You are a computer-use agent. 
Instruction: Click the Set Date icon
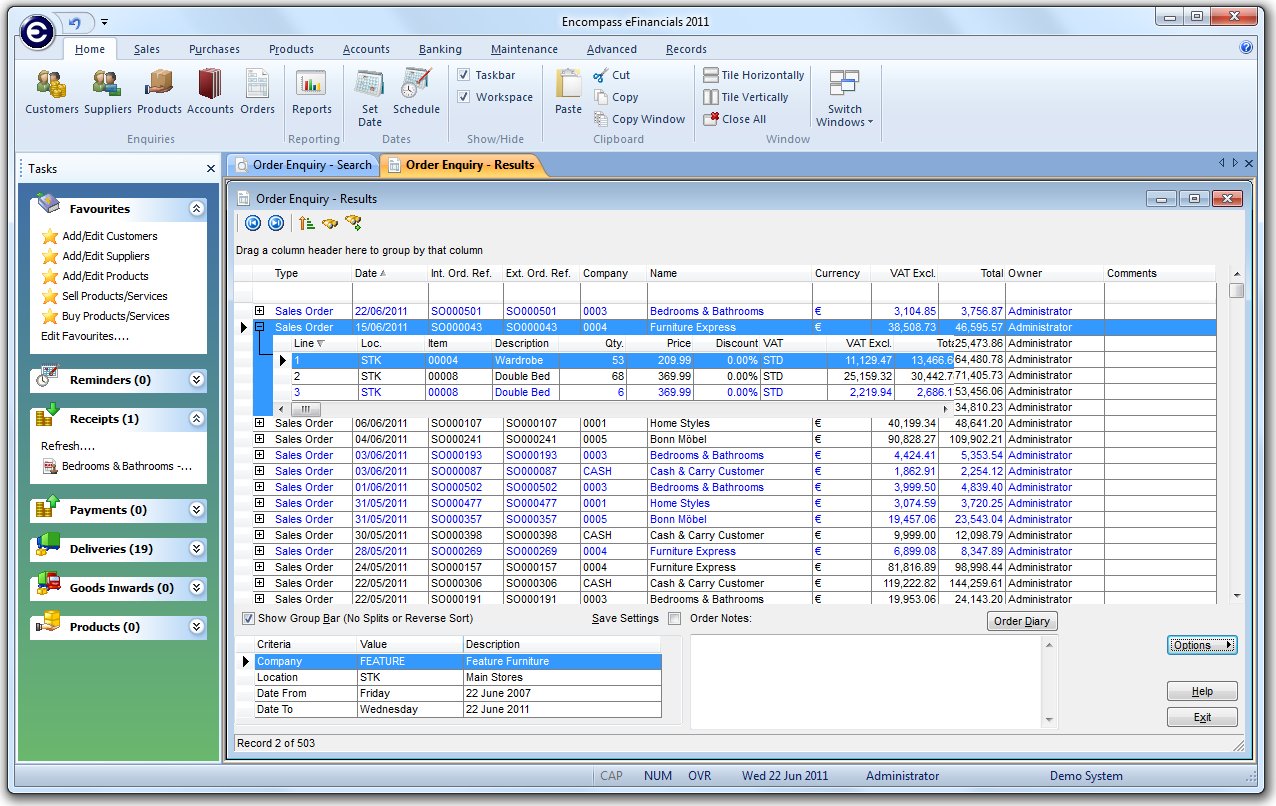coord(370,97)
